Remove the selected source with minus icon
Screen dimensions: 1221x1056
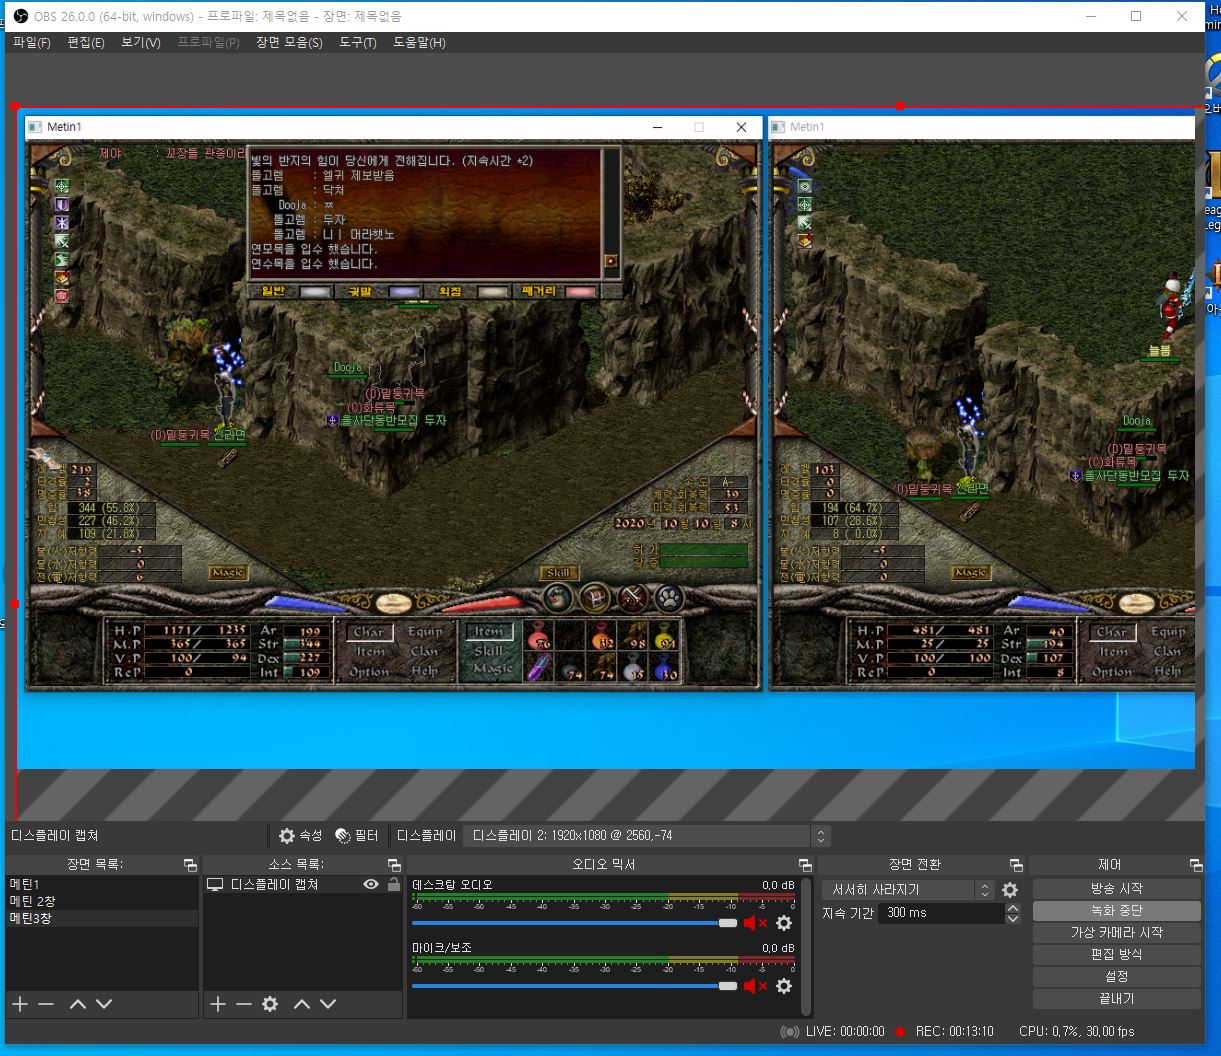(x=244, y=1004)
